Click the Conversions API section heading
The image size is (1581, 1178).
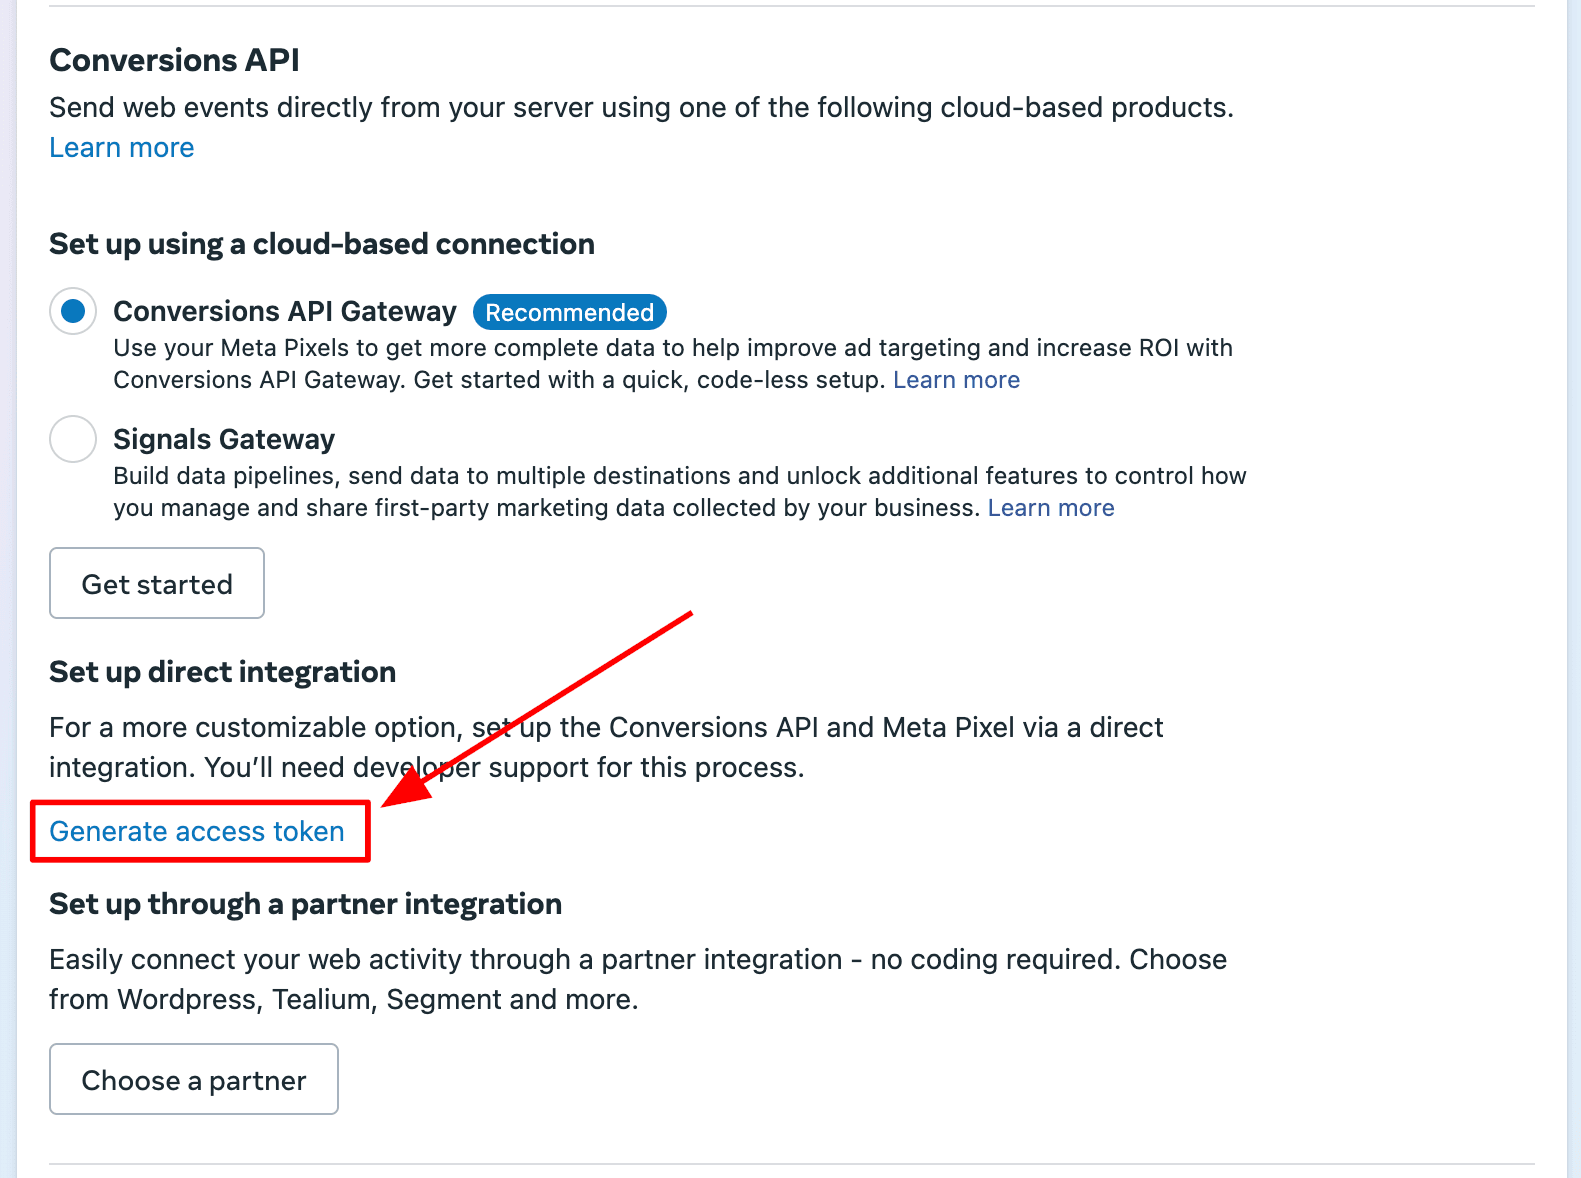pyautogui.click(x=175, y=60)
